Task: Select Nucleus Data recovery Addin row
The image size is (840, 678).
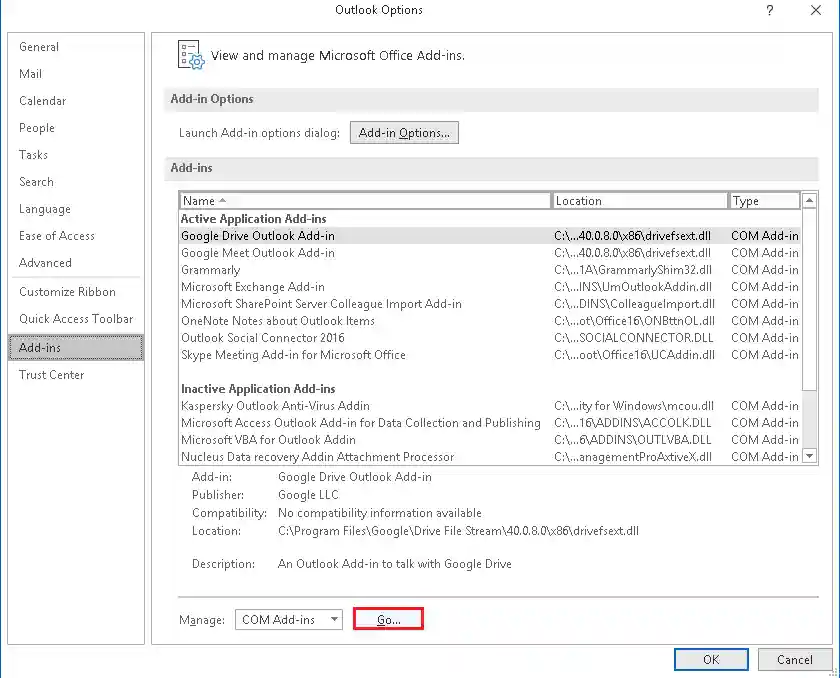Action: (490, 457)
